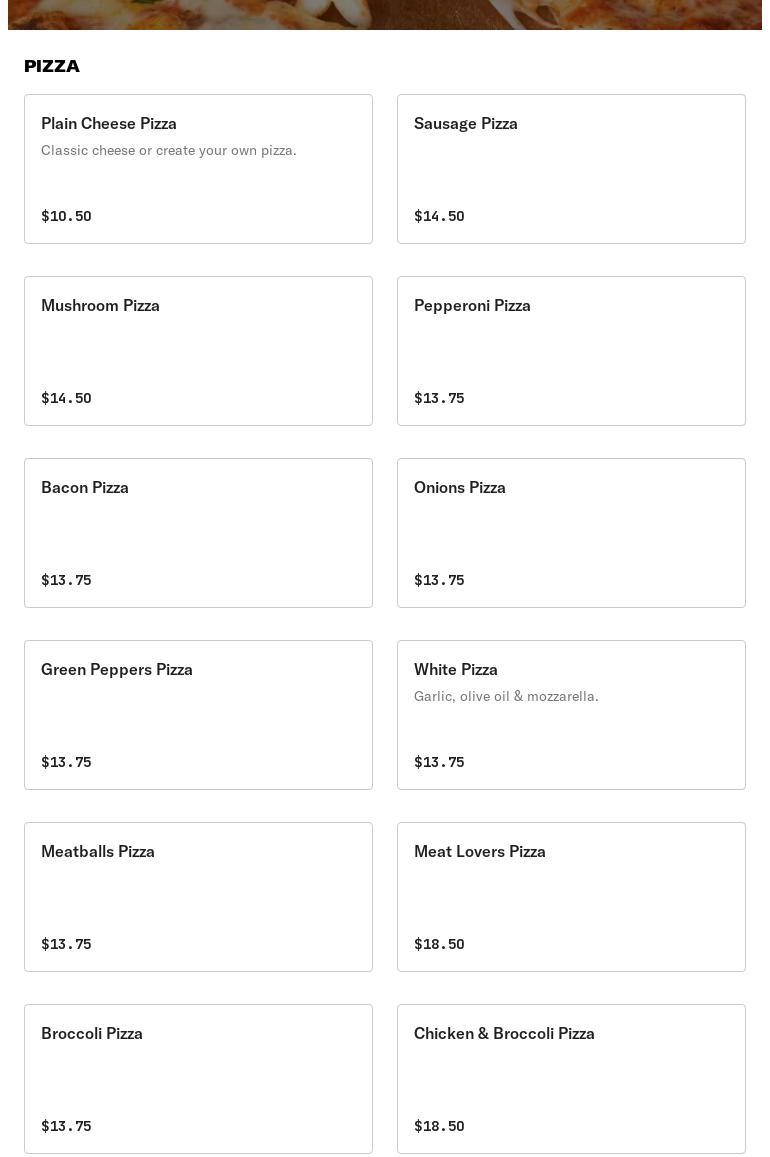Select the Chicken & Broccoli Pizza card

point(571,1079)
